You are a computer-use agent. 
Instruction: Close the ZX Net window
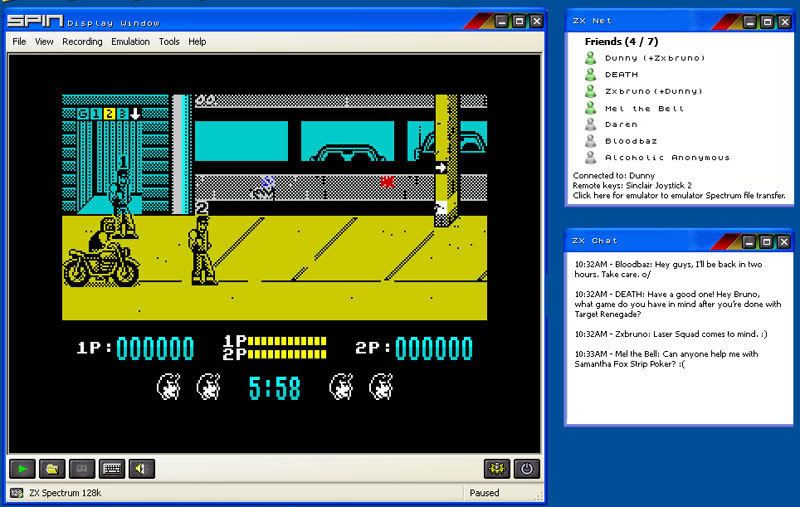point(784,21)
